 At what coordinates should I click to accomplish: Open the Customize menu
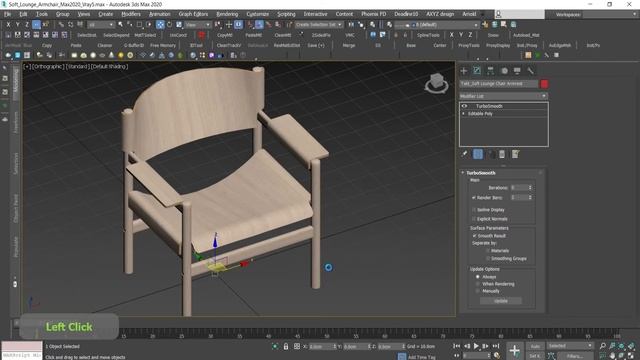pos(258,14)
